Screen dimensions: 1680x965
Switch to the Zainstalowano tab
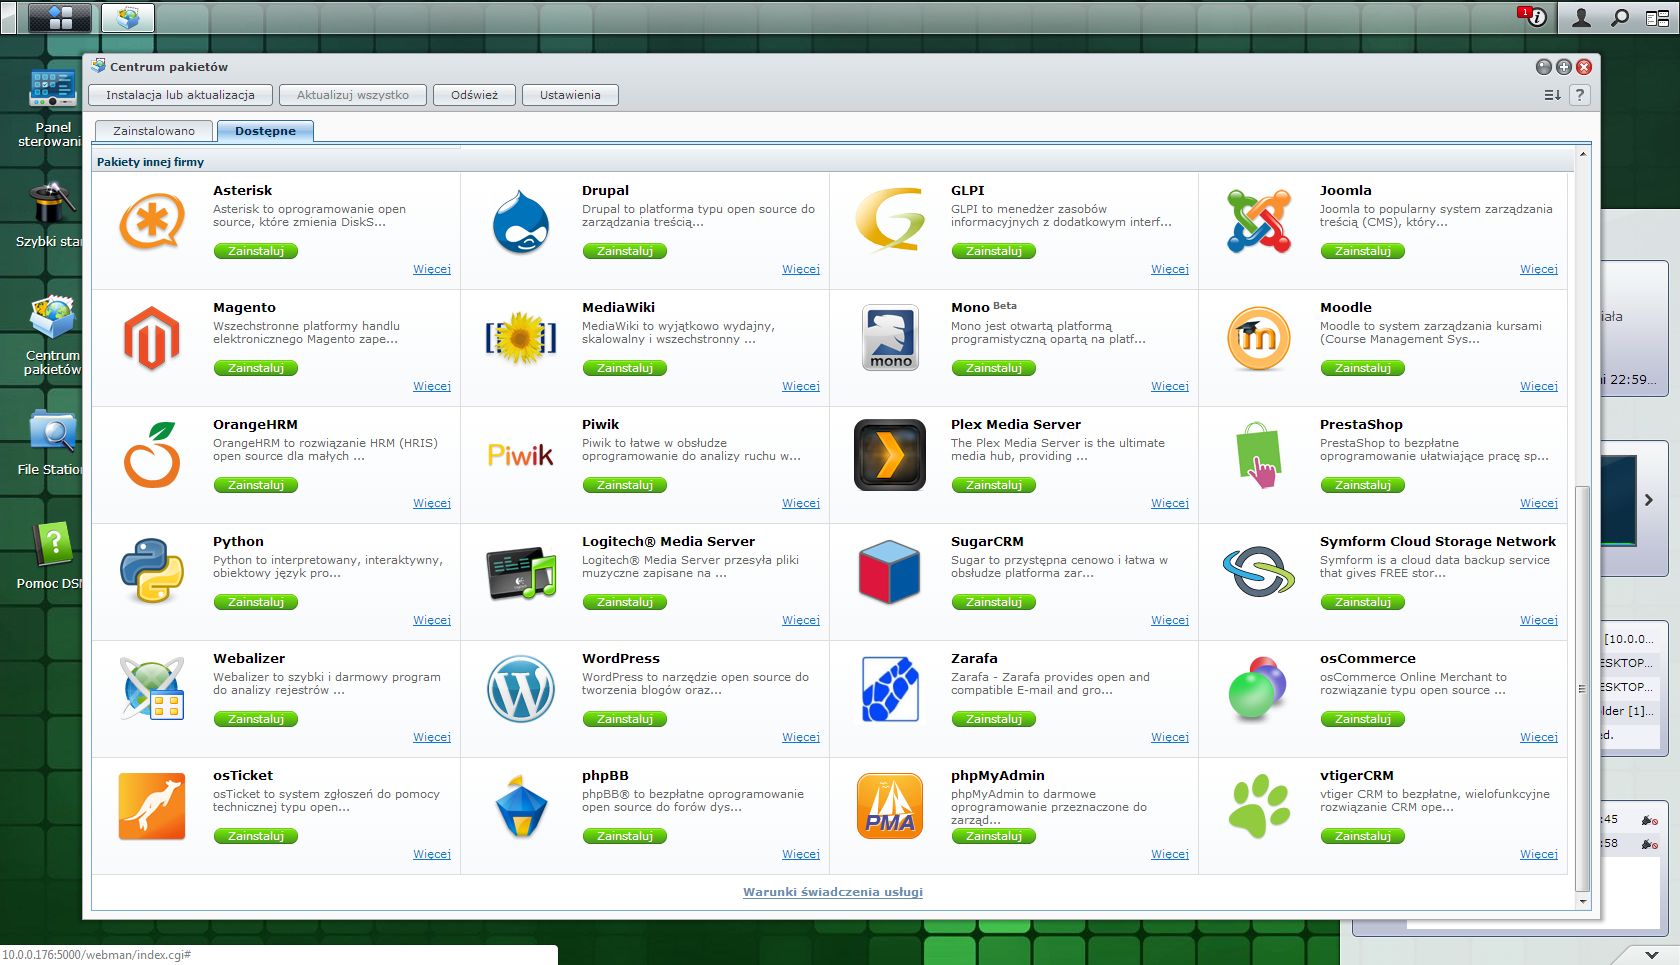point(154,131)
